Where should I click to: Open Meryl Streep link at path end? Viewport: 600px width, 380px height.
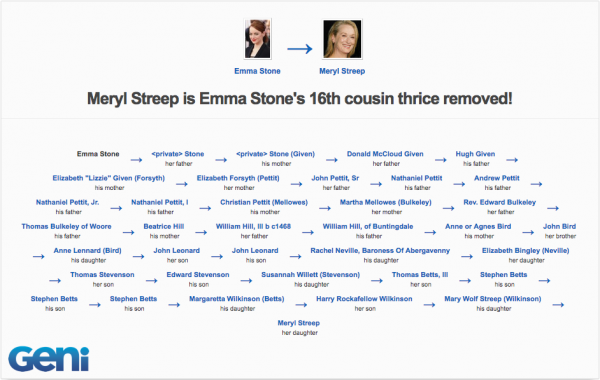[298, 323]
